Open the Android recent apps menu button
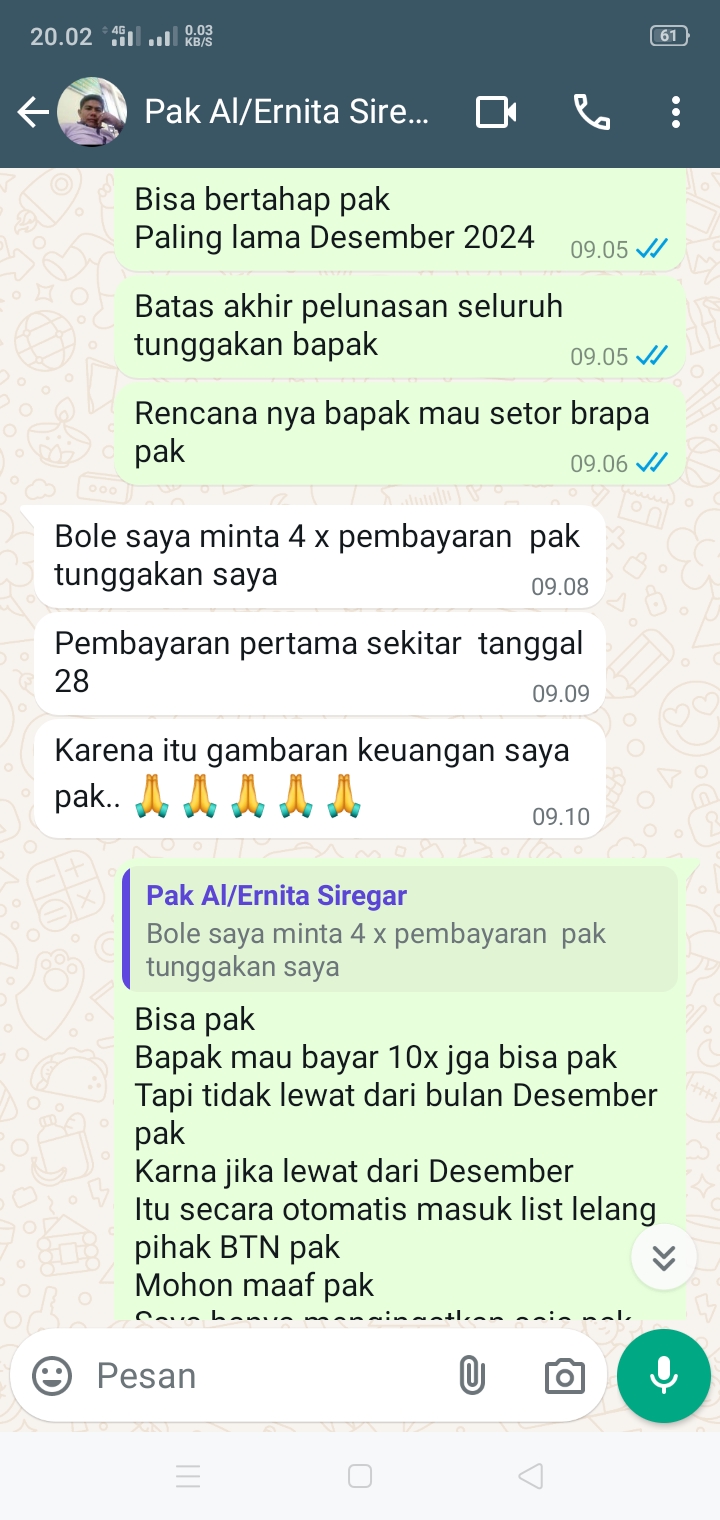This screenshot has width=720, height=1520. click(x=188, y=1476)
